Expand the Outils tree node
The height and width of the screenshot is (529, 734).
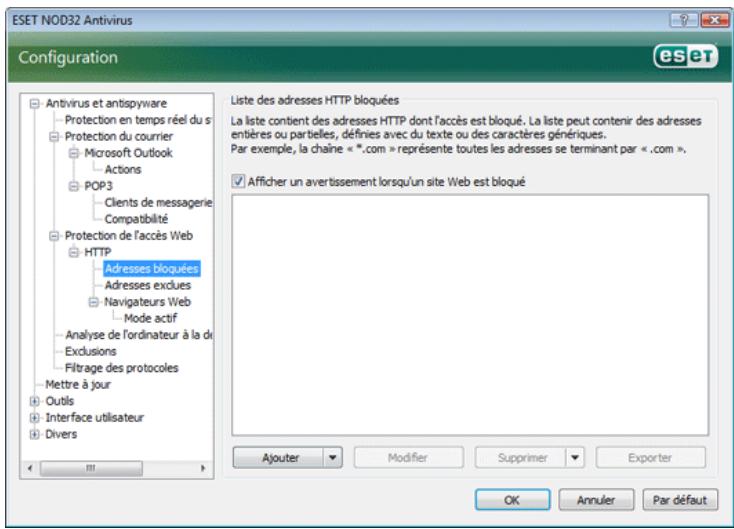tap(34, 401)
